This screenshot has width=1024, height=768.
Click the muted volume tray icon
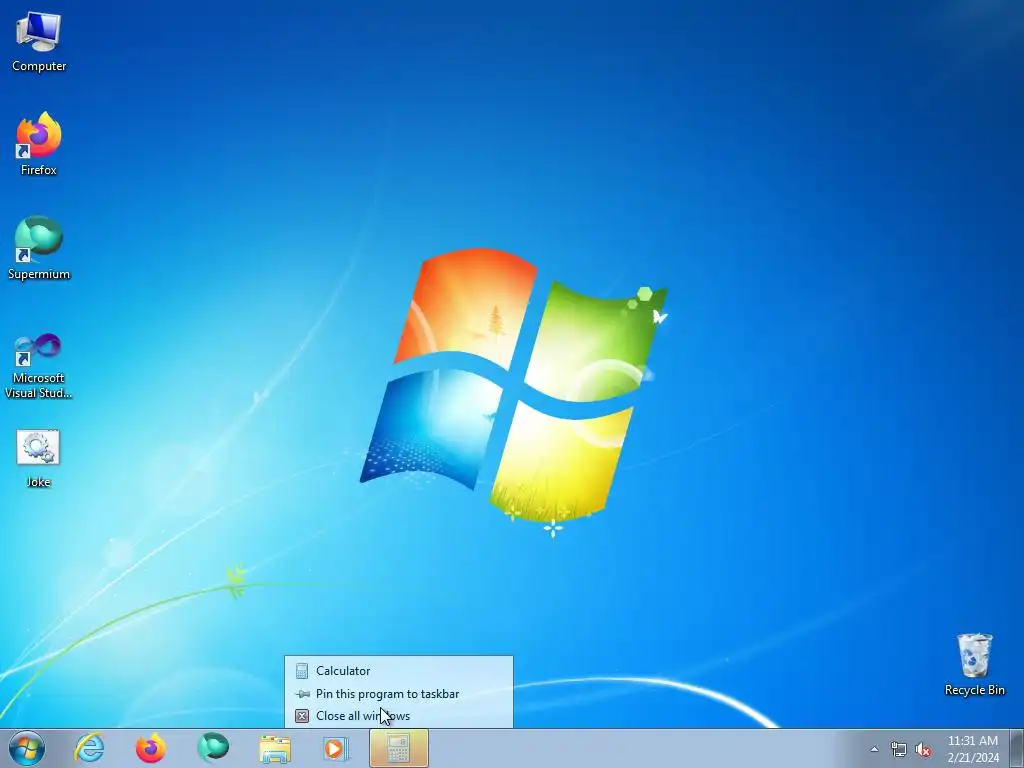pyautogui.click(x=923, y=749)
